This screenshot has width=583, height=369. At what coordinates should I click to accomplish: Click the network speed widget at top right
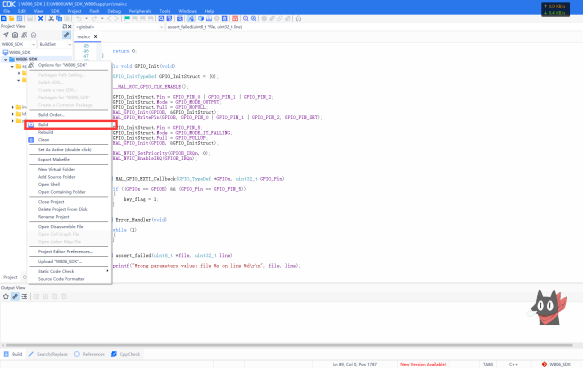555,9
